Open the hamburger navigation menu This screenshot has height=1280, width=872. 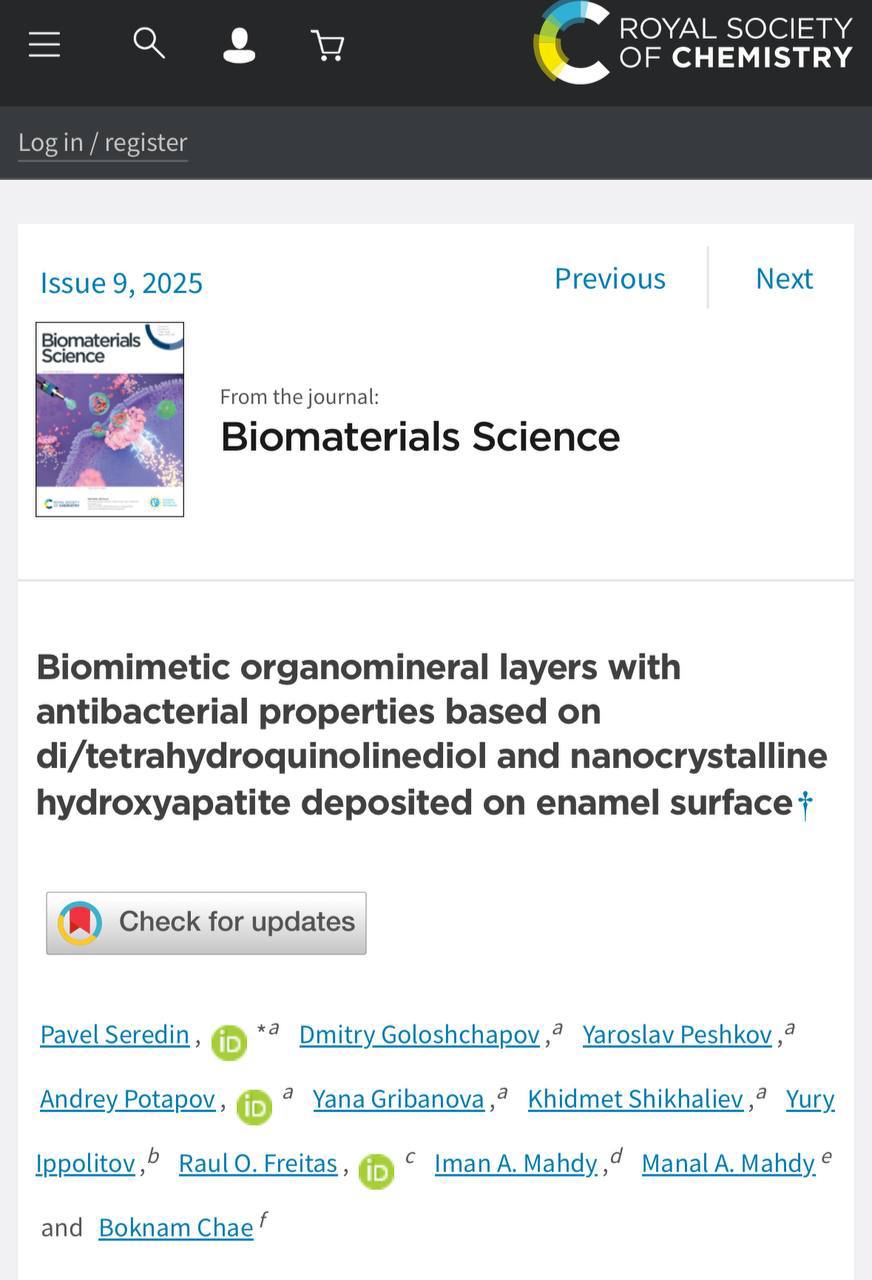44,44
